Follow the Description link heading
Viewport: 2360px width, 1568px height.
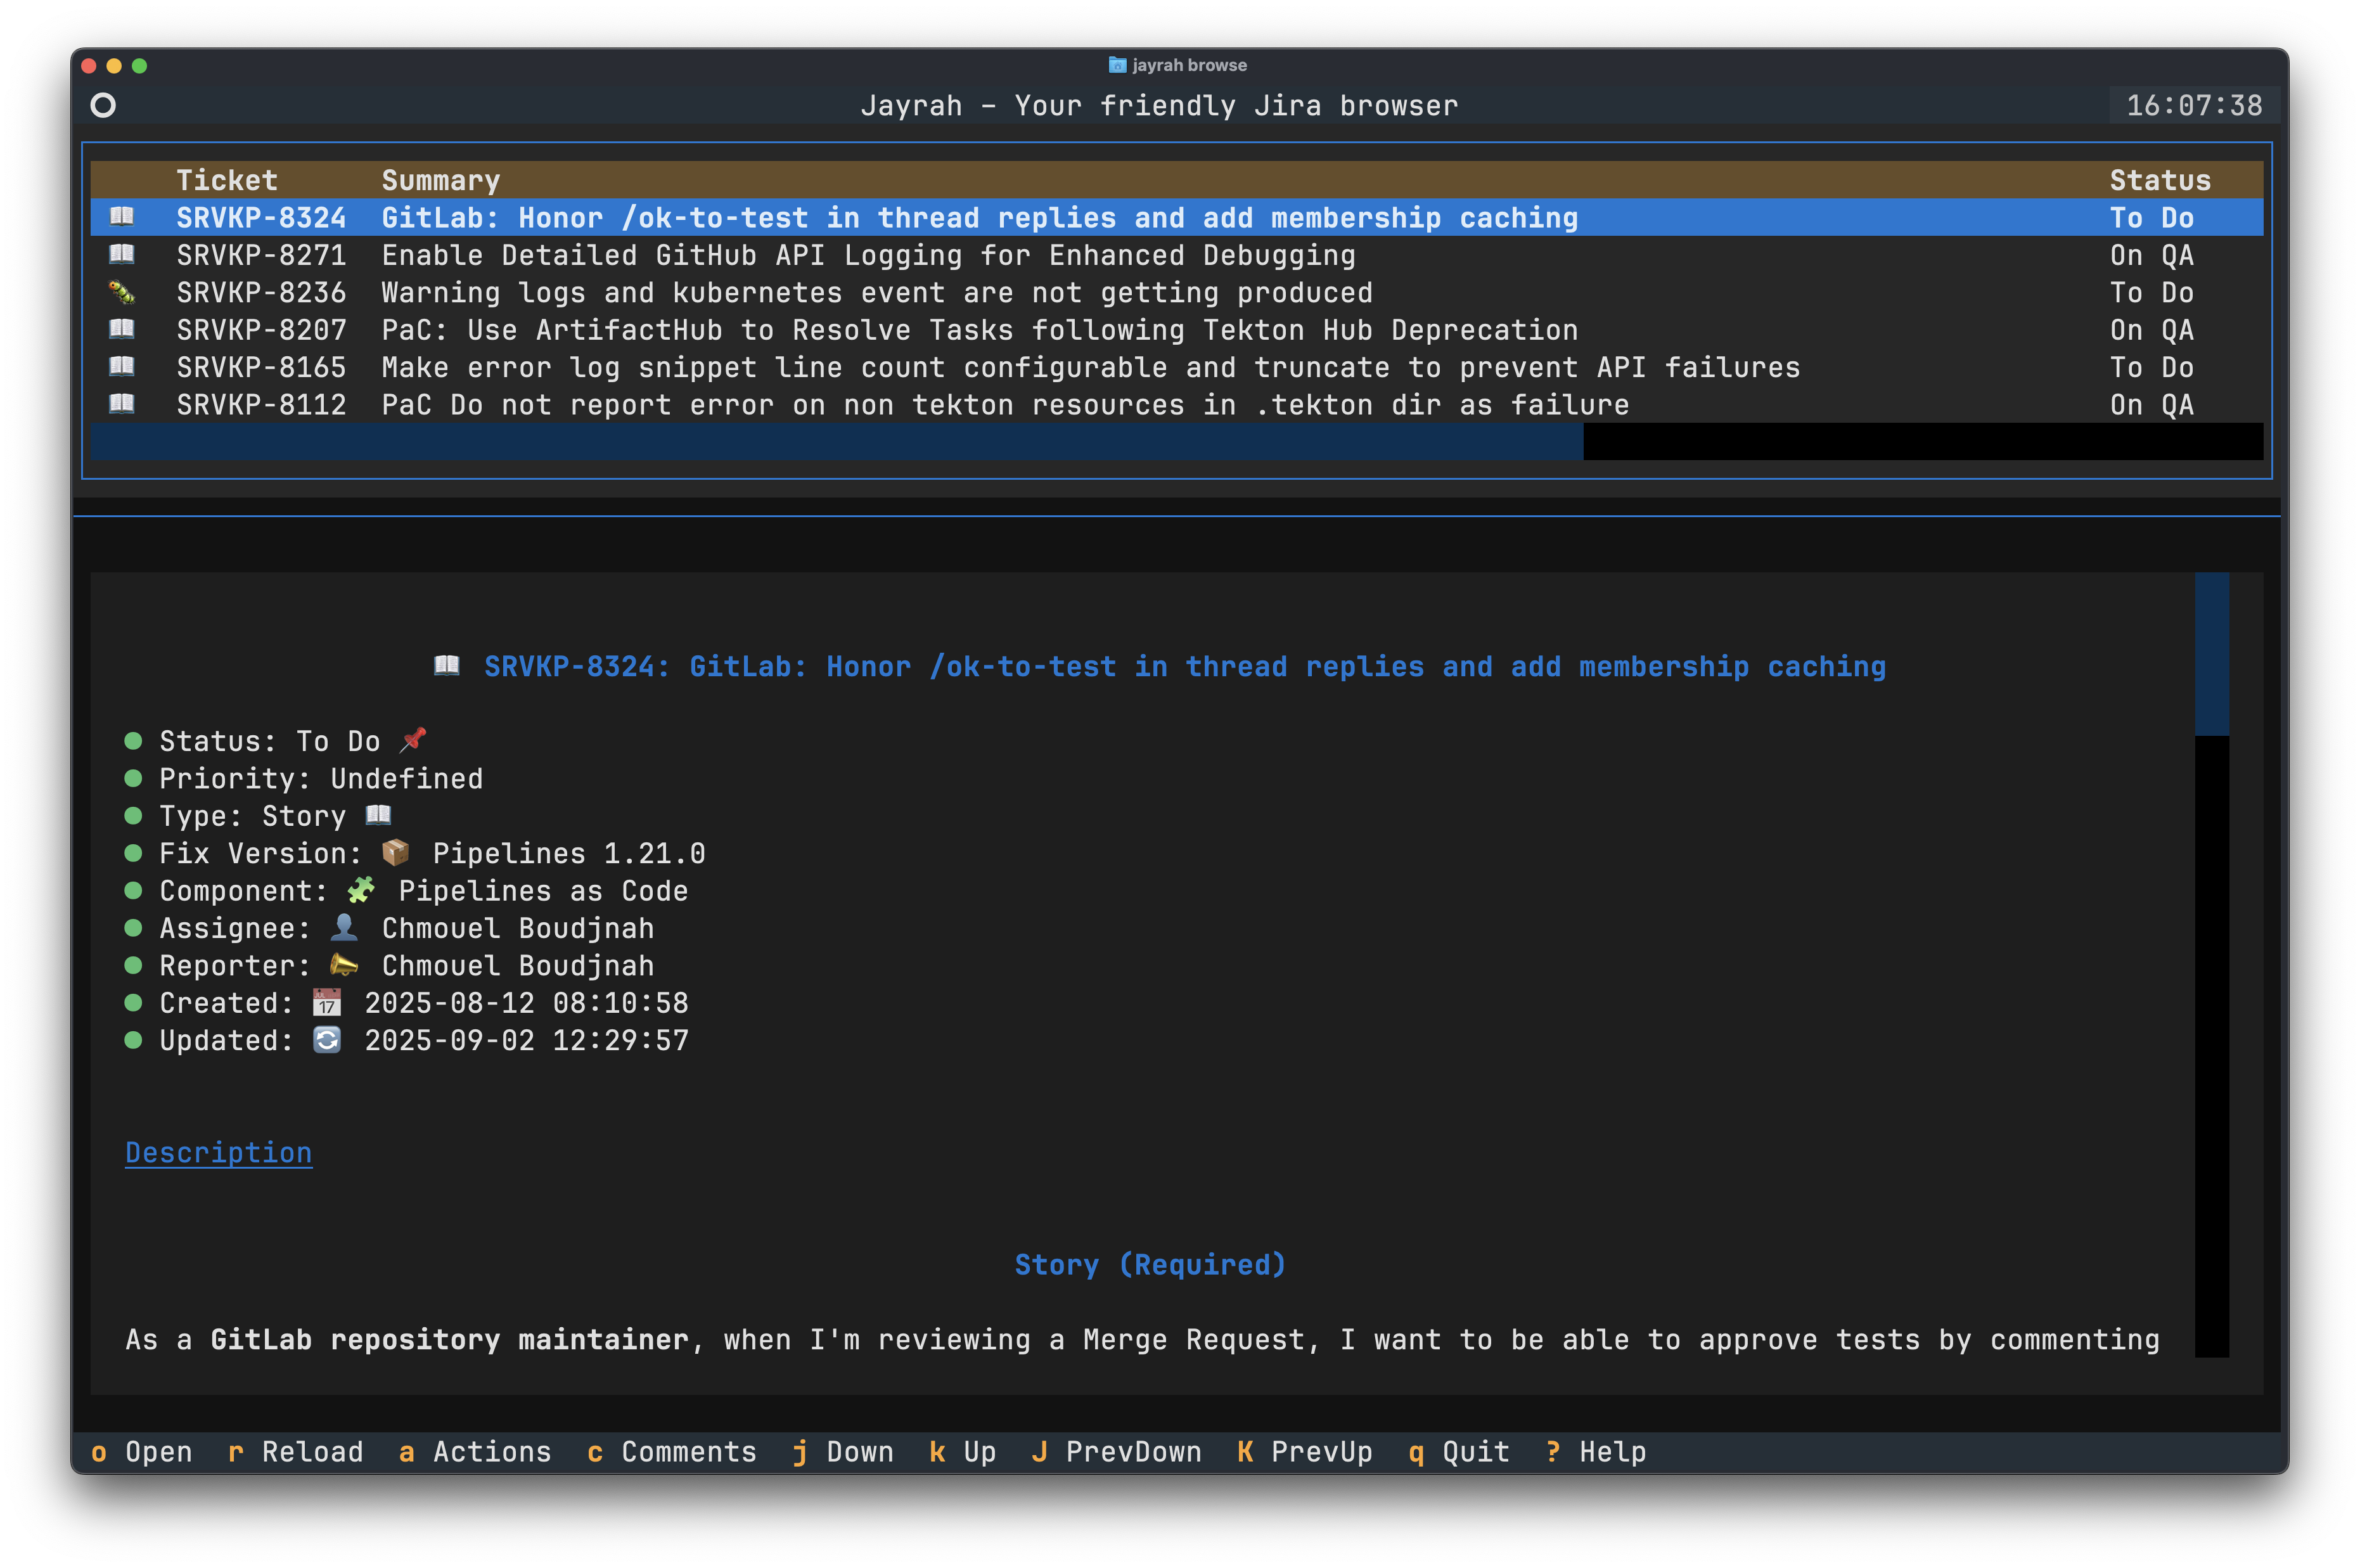pyautogui.click(x=219, y=1152)
